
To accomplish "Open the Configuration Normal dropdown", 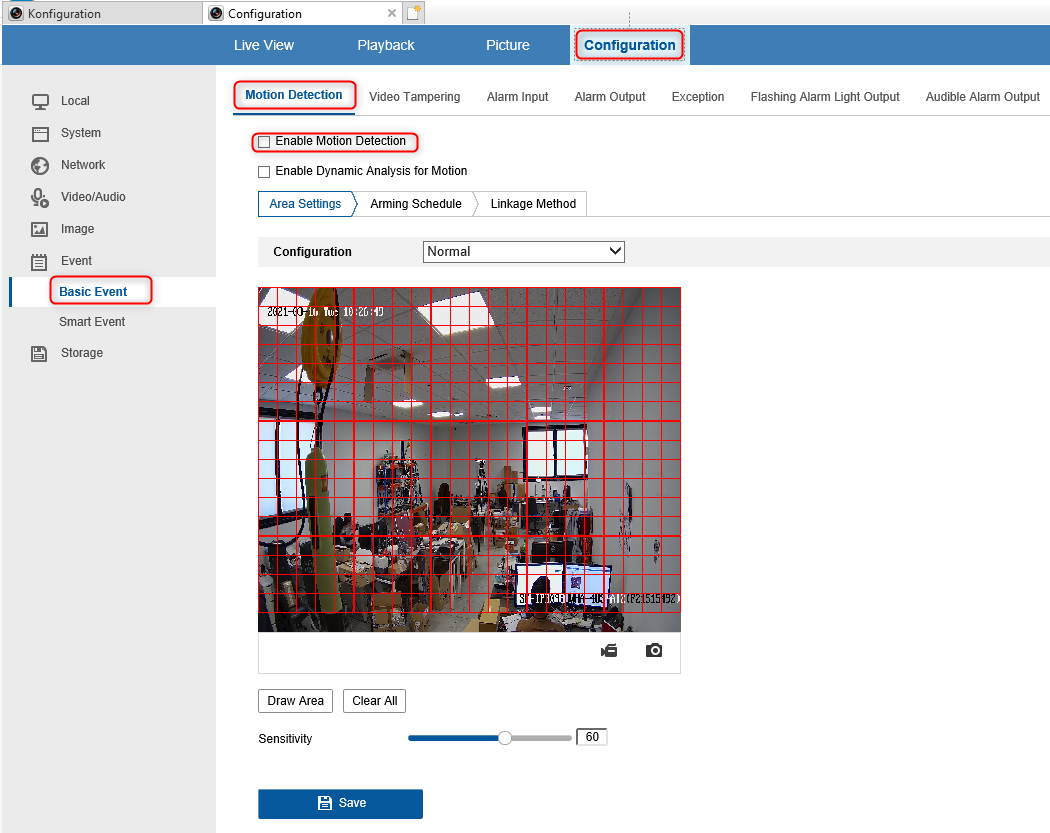I will pos(524,252).
